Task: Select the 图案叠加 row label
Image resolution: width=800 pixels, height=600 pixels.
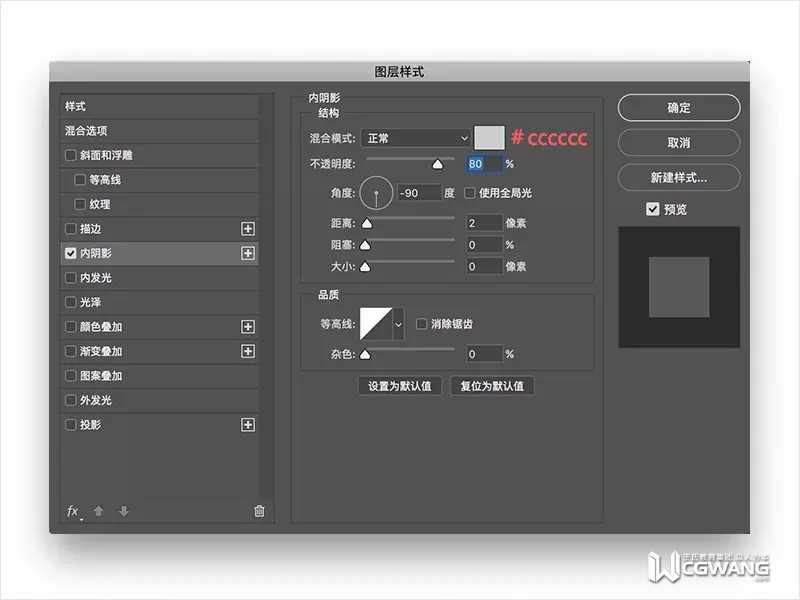Action: pos(101,376)
